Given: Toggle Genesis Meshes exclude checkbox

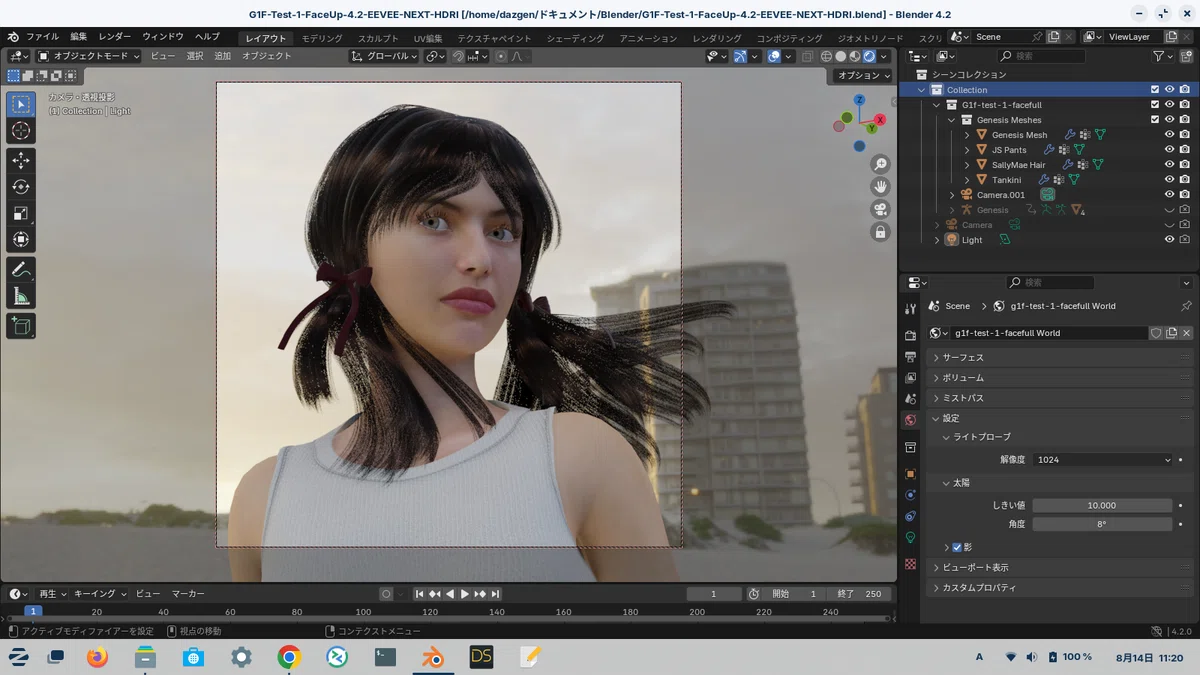Looking at the screenshot, I should pyautogui.click(x=1154, y=120).
